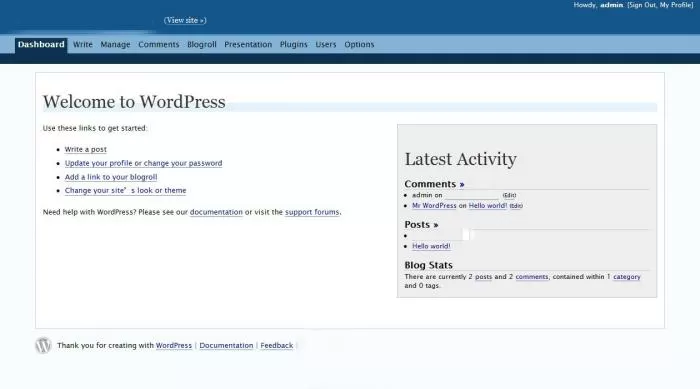Select Blogroll in the navigation bar
700x389 pixels.
[202, 45]
